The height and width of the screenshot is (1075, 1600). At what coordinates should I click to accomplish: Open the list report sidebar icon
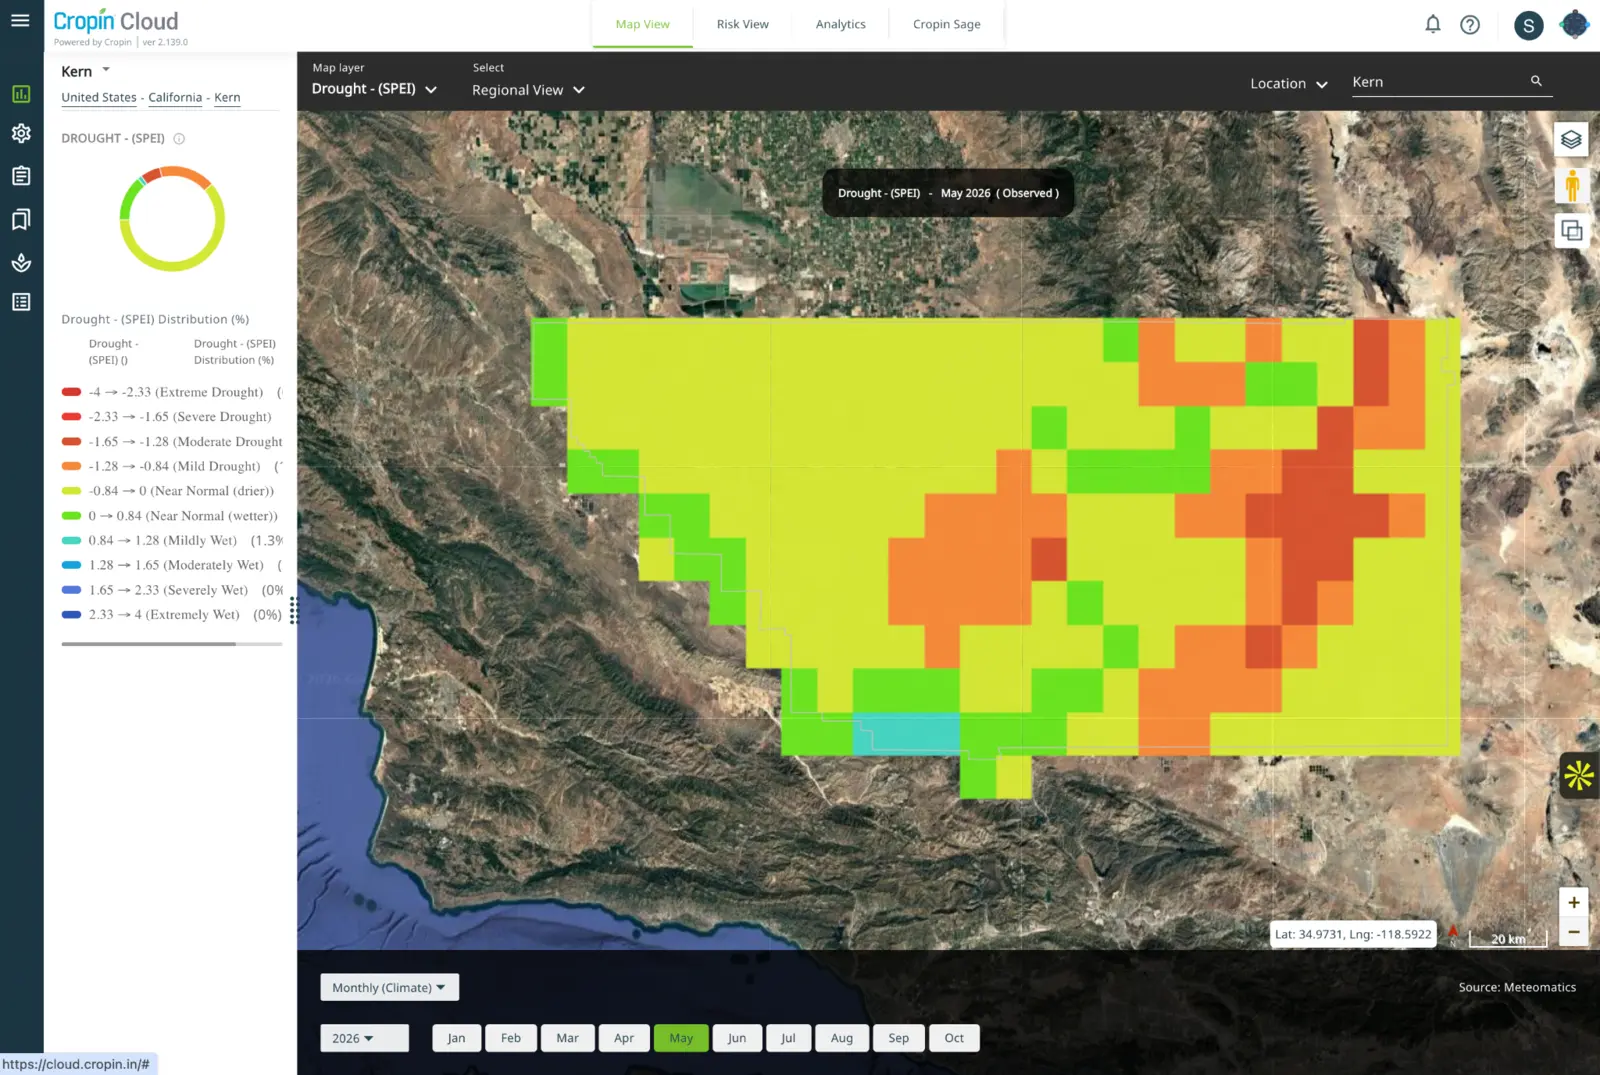[x=21, y=302]
